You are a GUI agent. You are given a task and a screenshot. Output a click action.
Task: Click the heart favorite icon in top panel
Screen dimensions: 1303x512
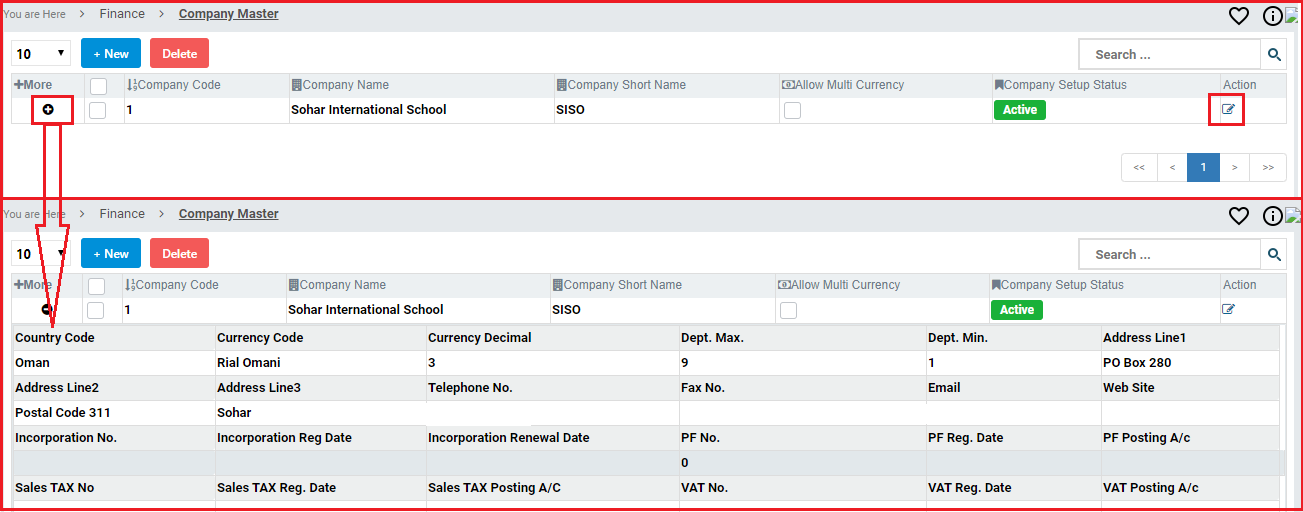tap(1239, 16)
